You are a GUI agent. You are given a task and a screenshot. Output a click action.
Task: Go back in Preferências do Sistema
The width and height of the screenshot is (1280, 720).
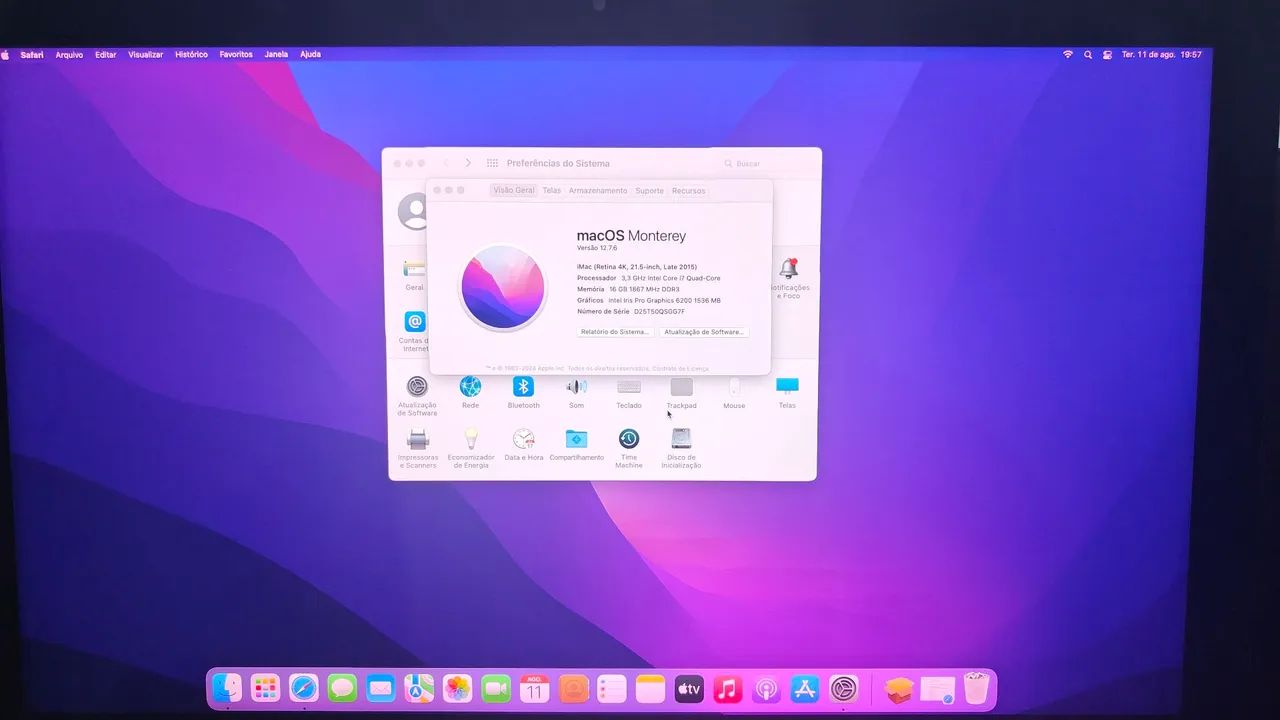coord(446,163)
